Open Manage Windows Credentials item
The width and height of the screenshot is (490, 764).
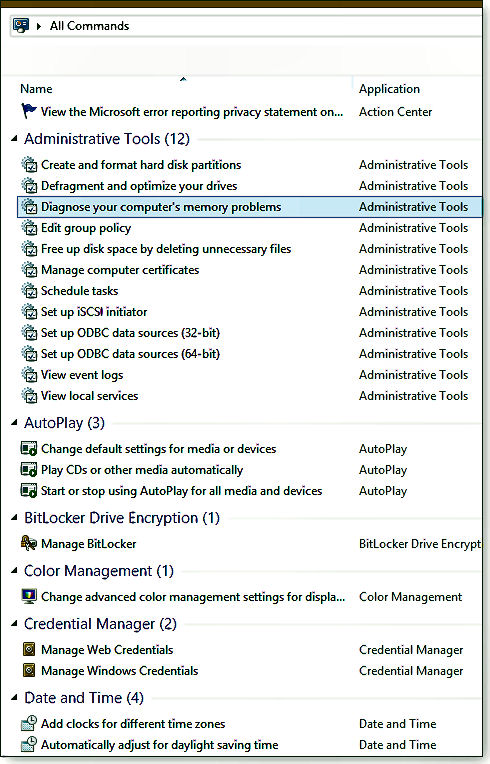tap(119, 670)
